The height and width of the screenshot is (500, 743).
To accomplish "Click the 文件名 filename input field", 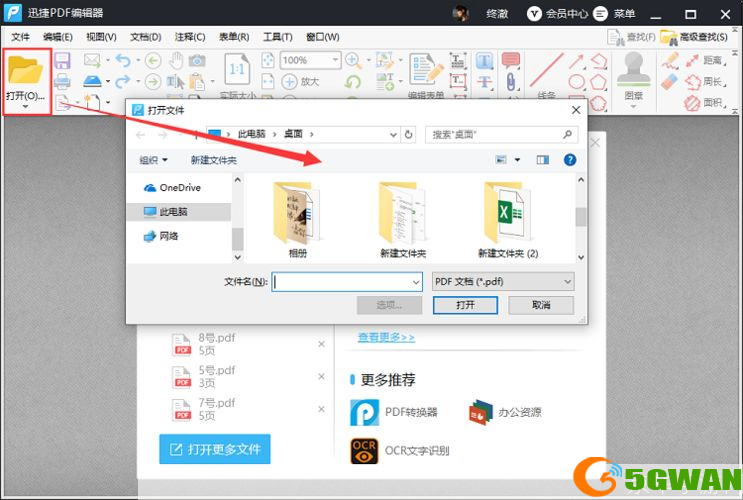I will 347,282.
